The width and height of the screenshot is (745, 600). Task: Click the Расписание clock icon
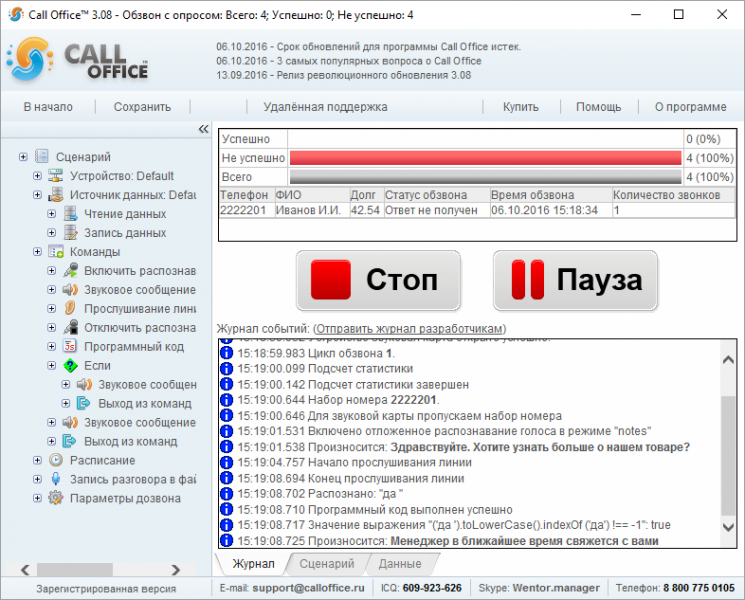point(56,460)
